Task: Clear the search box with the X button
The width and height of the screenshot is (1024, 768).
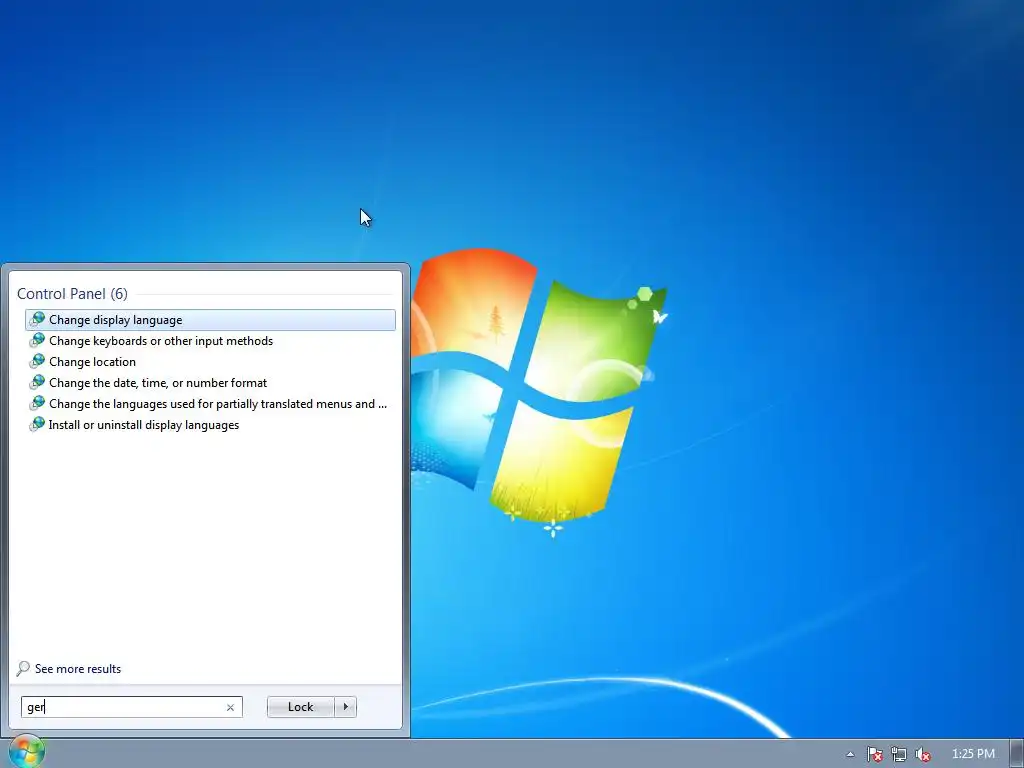Action: (230, 707)
